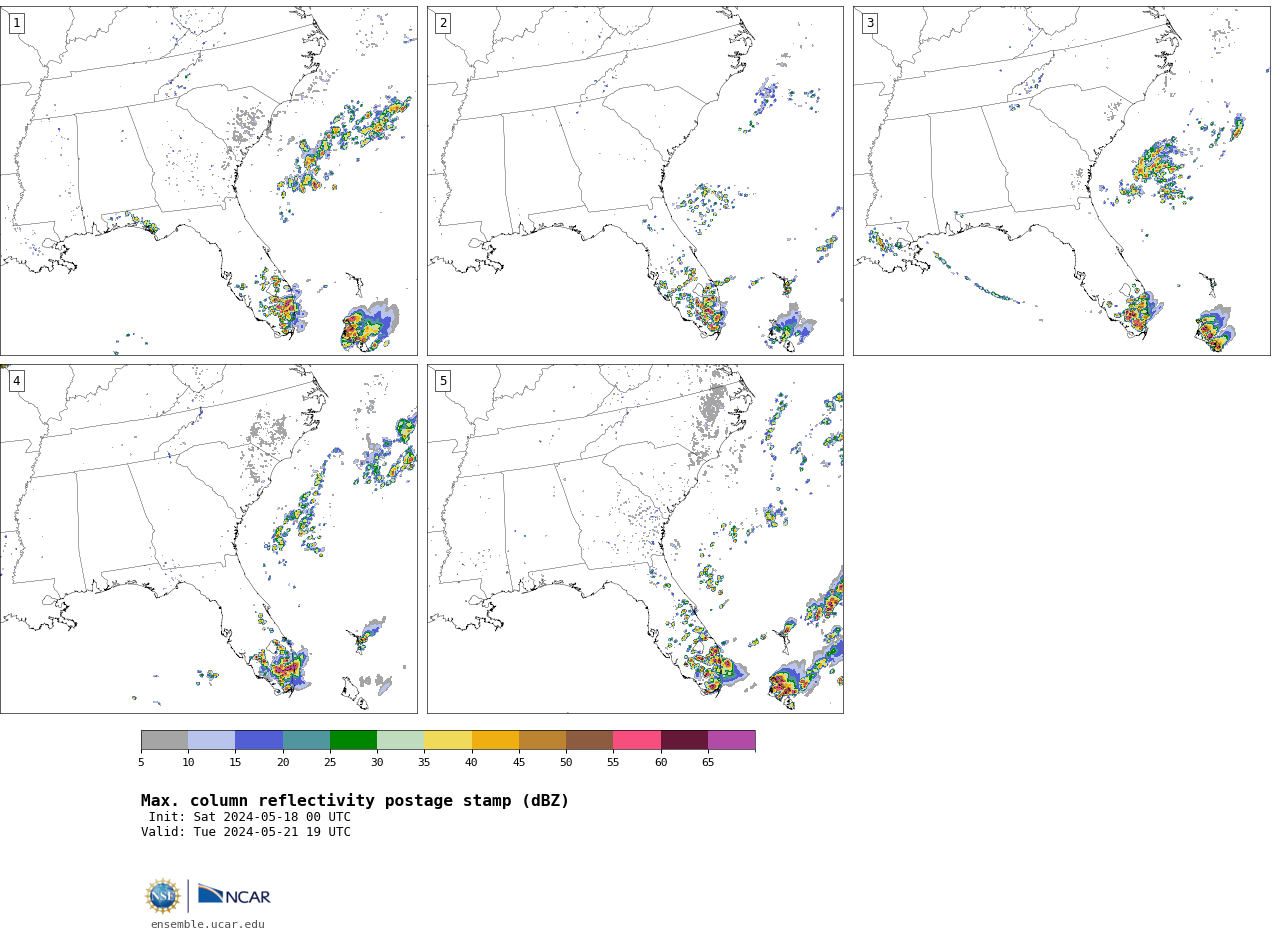Click the yellow 35-40 dBZ swatch
The height and width of the screenshot is (936, 1280).
(448, 740)
